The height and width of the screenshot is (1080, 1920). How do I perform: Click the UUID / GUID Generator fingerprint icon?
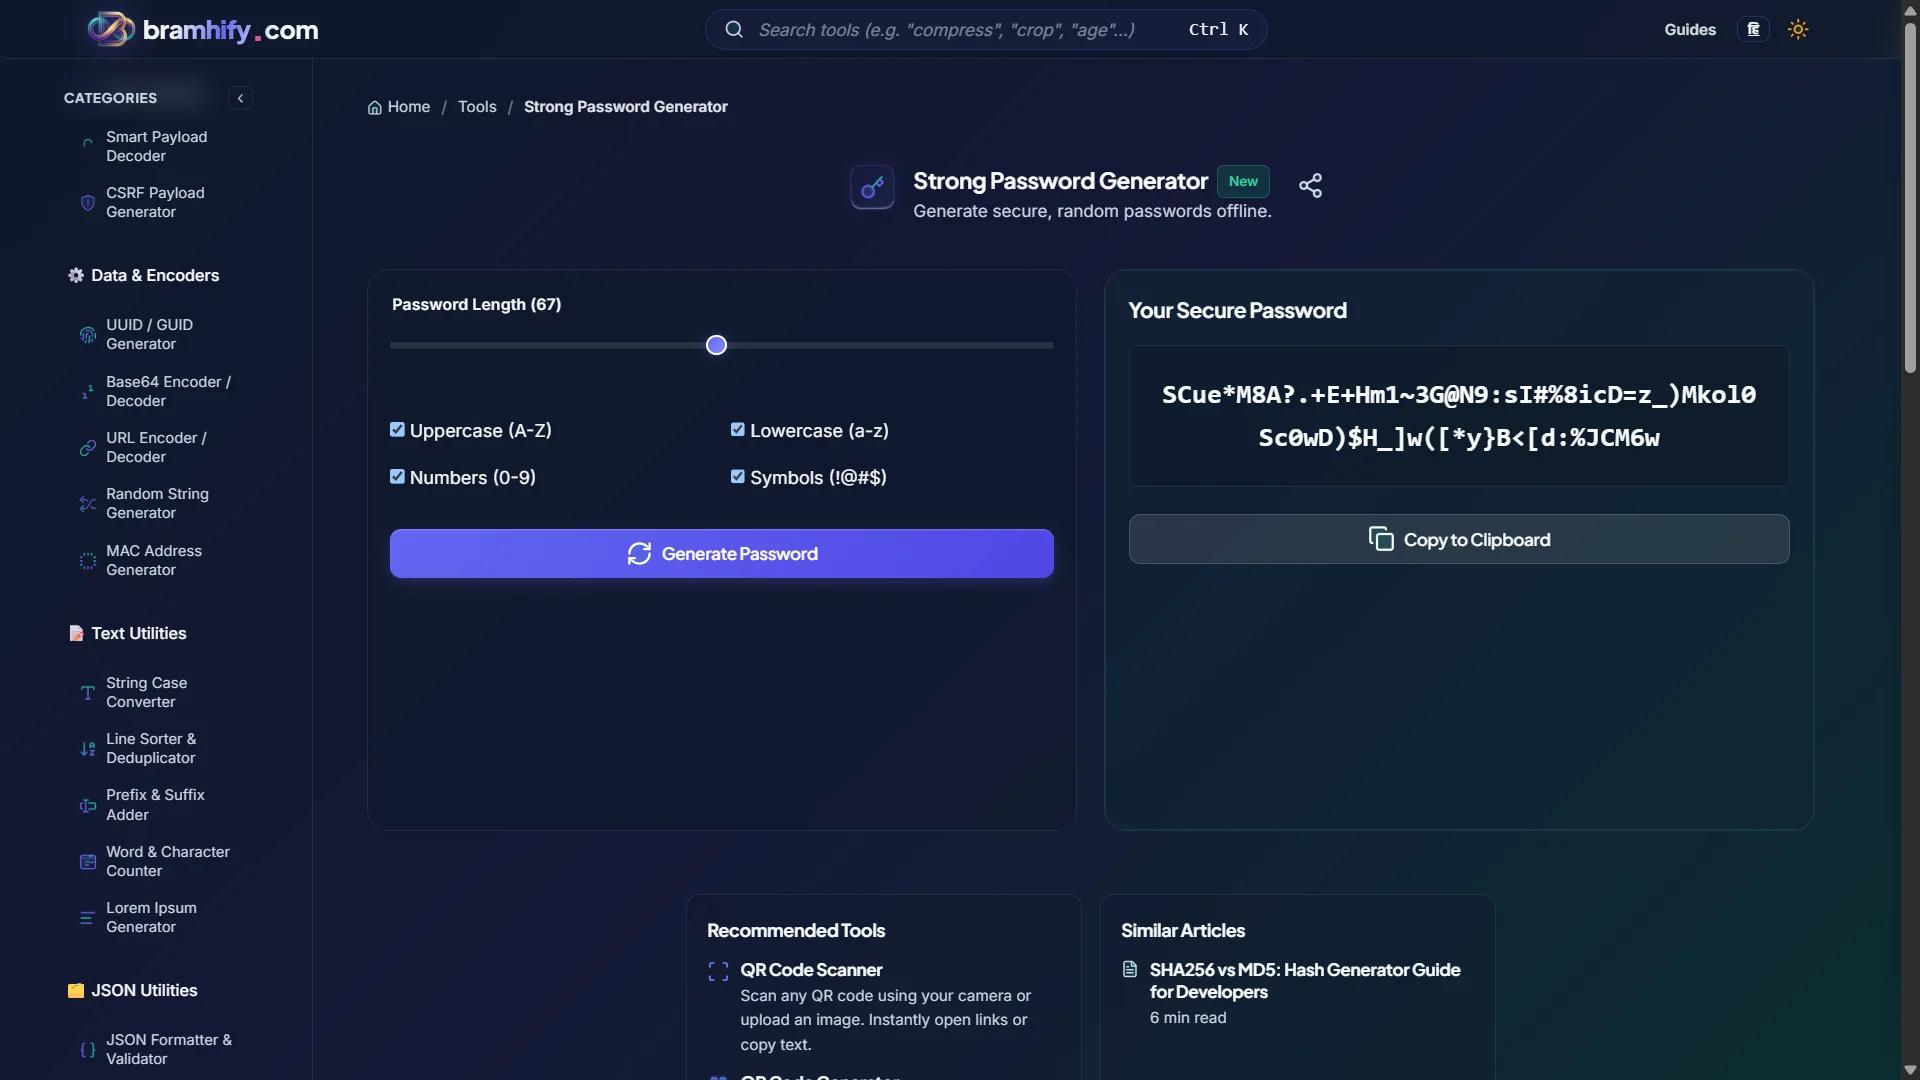(x=88, y=335)
